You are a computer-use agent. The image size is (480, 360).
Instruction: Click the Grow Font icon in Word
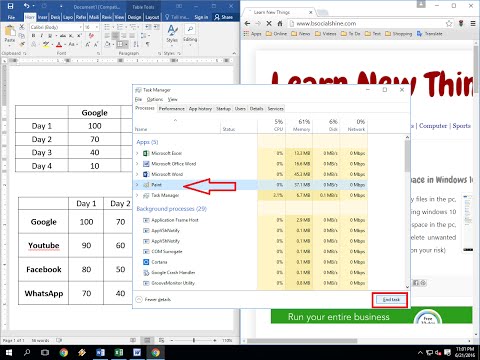point(87,44)
